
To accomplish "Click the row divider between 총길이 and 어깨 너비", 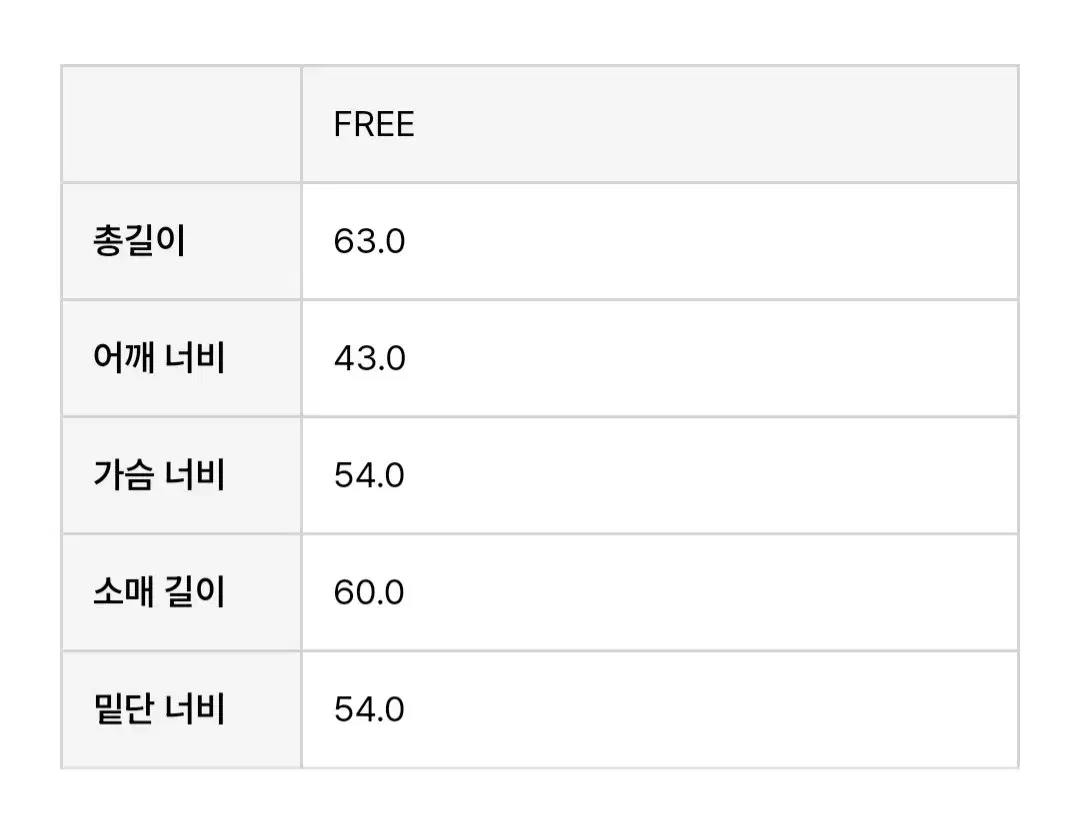I will tap(660, 300).
